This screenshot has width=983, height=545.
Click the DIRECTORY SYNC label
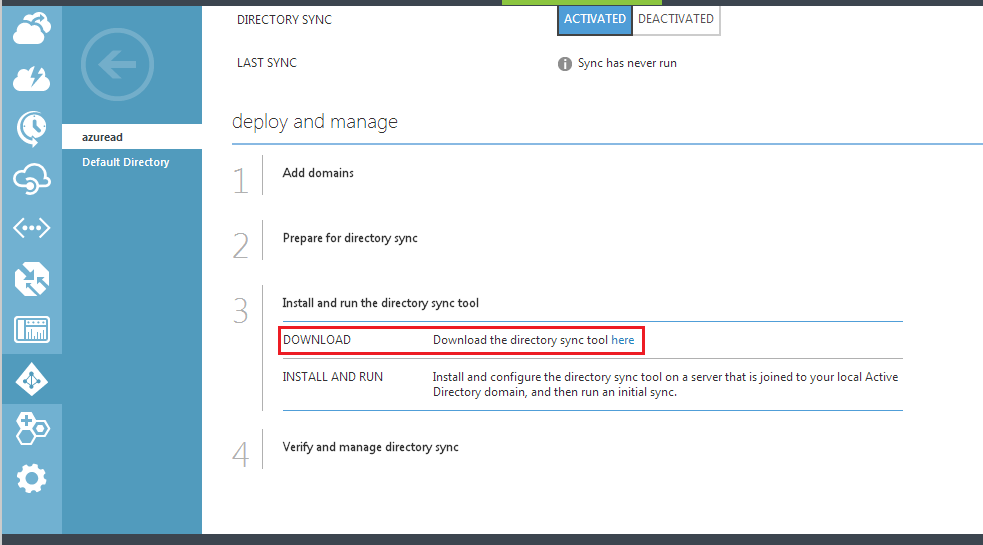point(284,20)
